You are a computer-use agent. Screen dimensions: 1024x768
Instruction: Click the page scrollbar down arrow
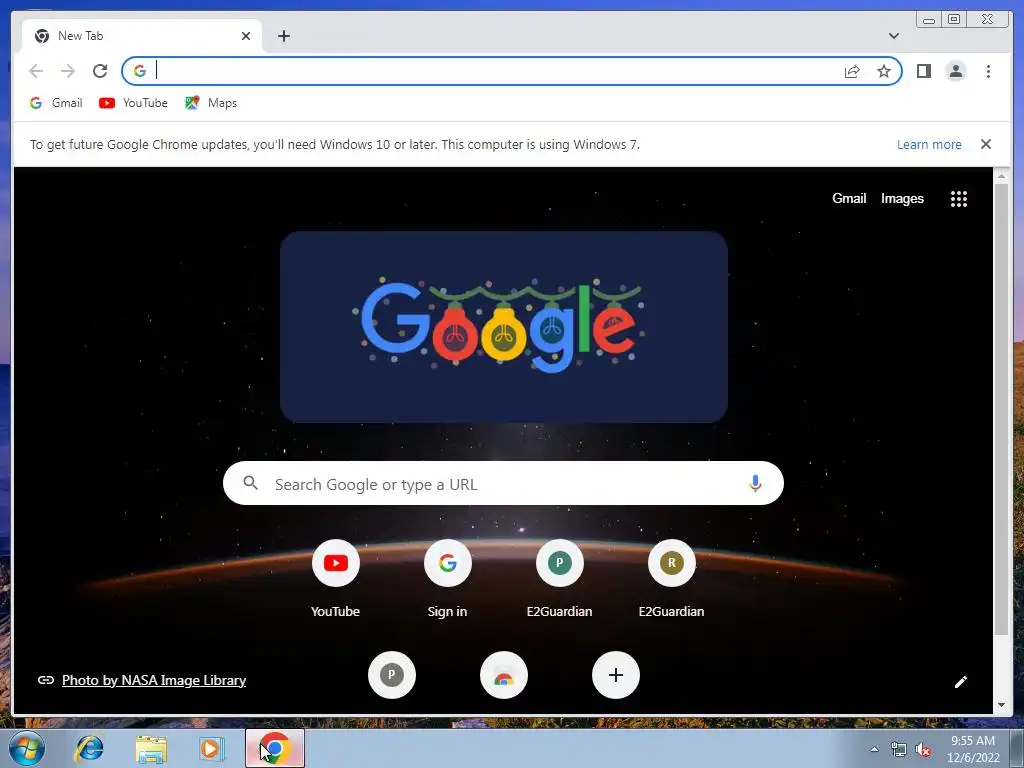tap(1001, 706)
